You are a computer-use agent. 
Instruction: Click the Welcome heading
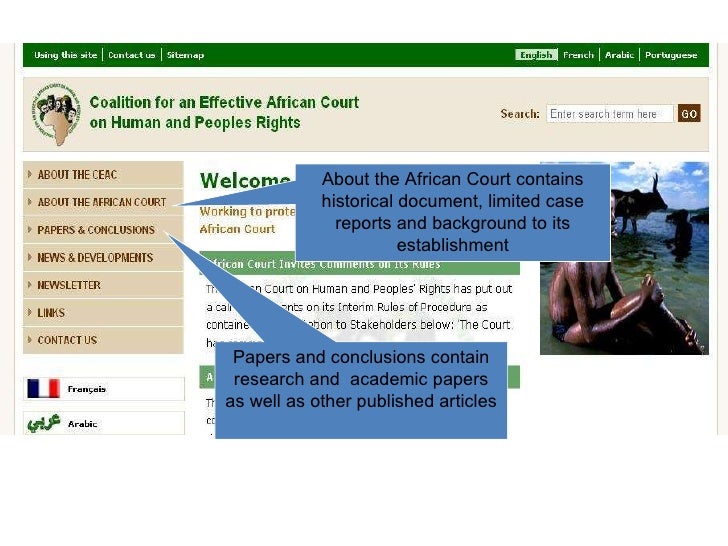246,181
